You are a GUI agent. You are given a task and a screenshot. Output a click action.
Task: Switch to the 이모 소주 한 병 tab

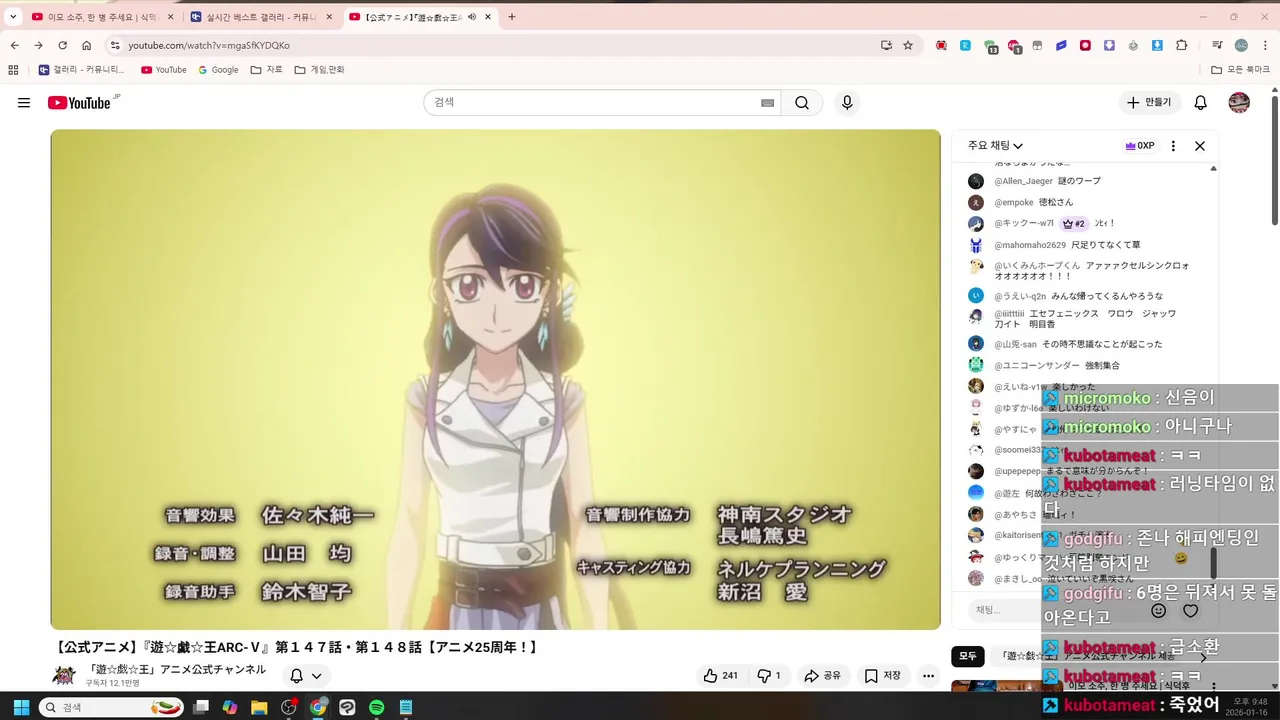click(102, 17)
